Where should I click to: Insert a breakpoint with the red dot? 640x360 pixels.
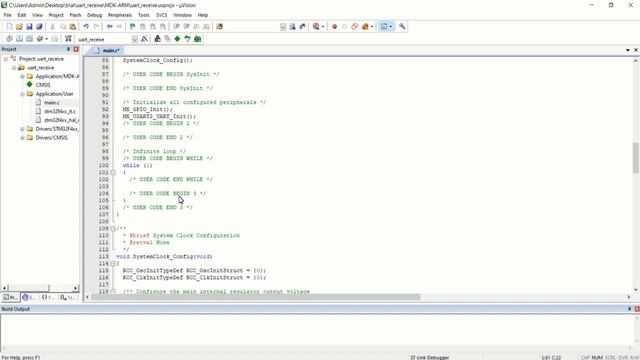334,27
